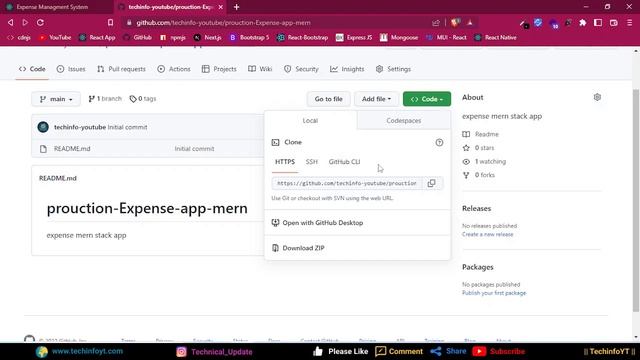Click Publish your first package link

(494, 293)
